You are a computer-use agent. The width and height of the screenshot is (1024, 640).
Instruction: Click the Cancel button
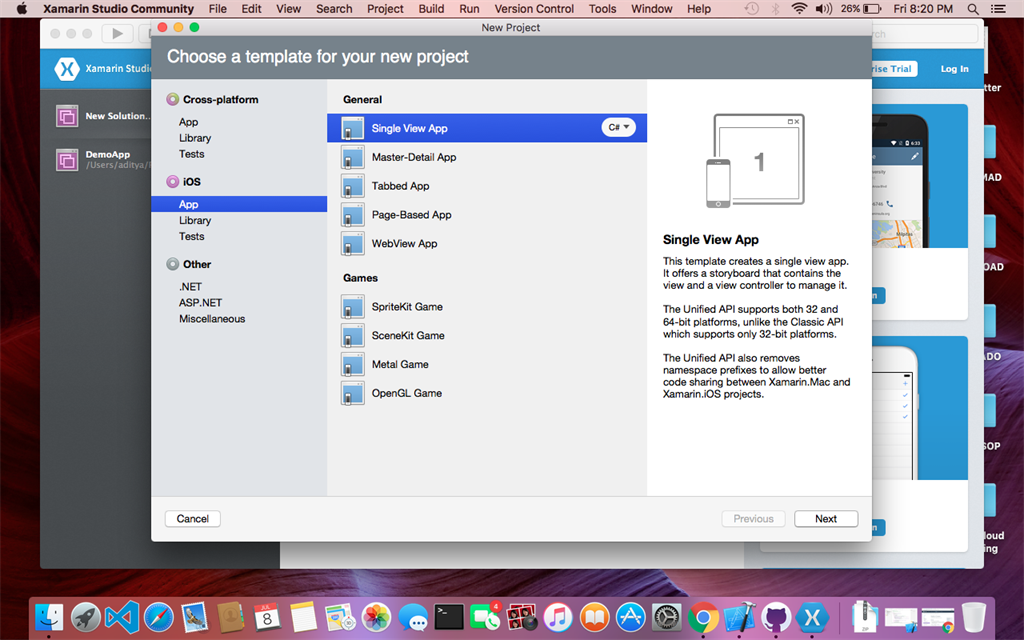click(193, 519)
